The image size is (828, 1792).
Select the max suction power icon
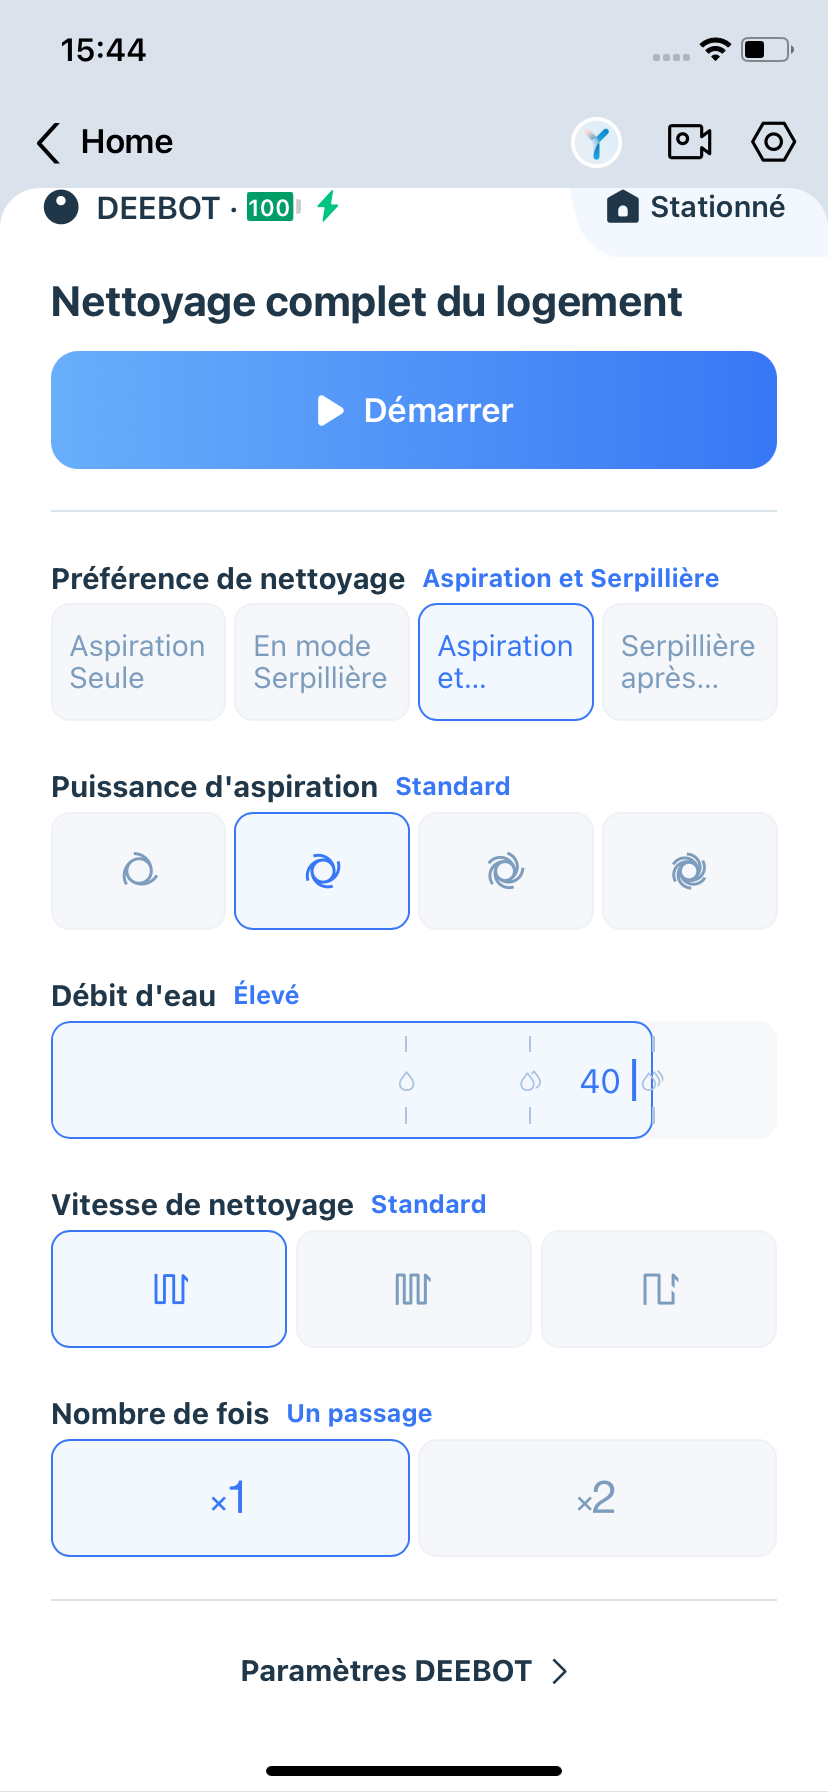point(689,871)
